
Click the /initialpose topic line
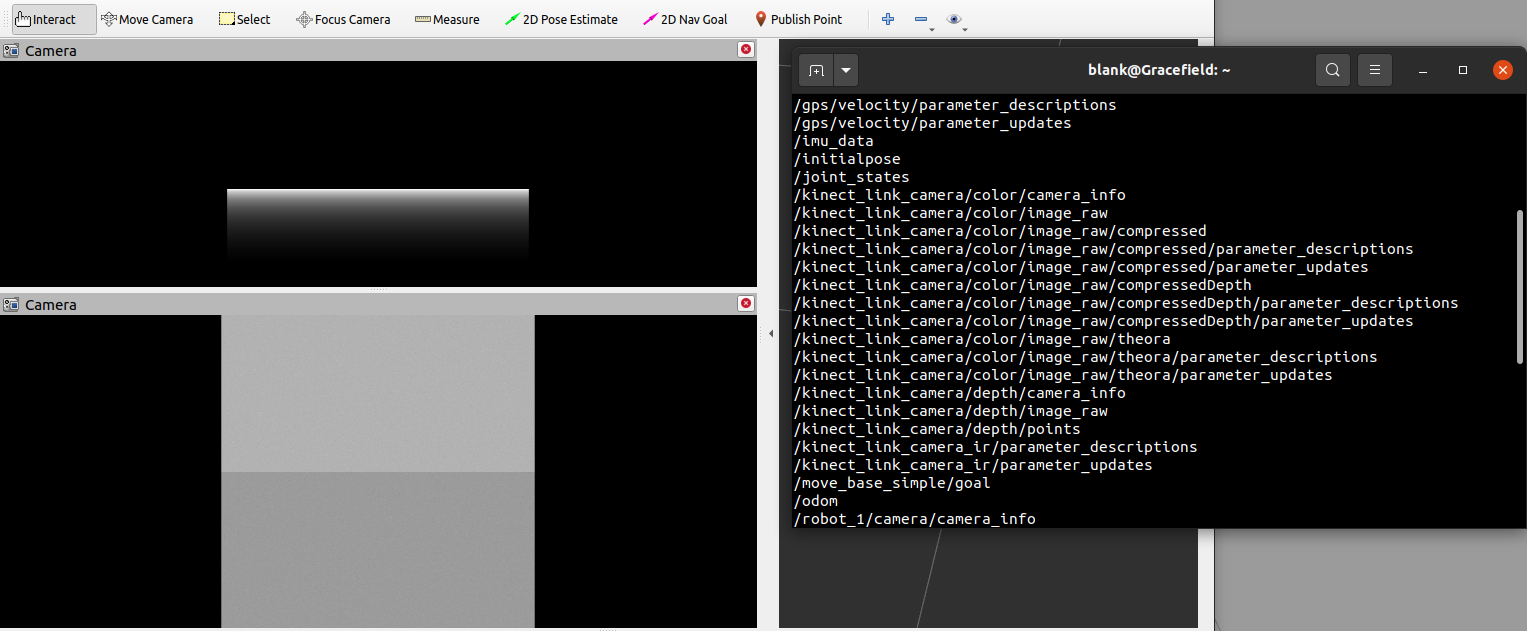tap(847, 159)
